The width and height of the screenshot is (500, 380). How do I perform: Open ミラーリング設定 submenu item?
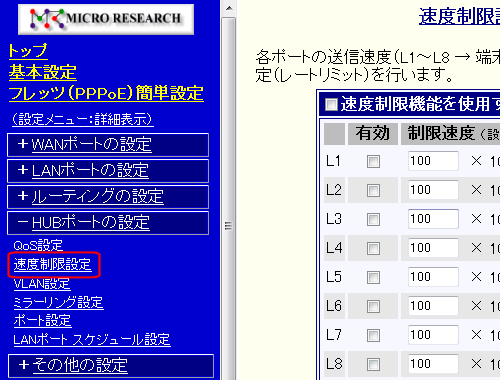(58, 303)
